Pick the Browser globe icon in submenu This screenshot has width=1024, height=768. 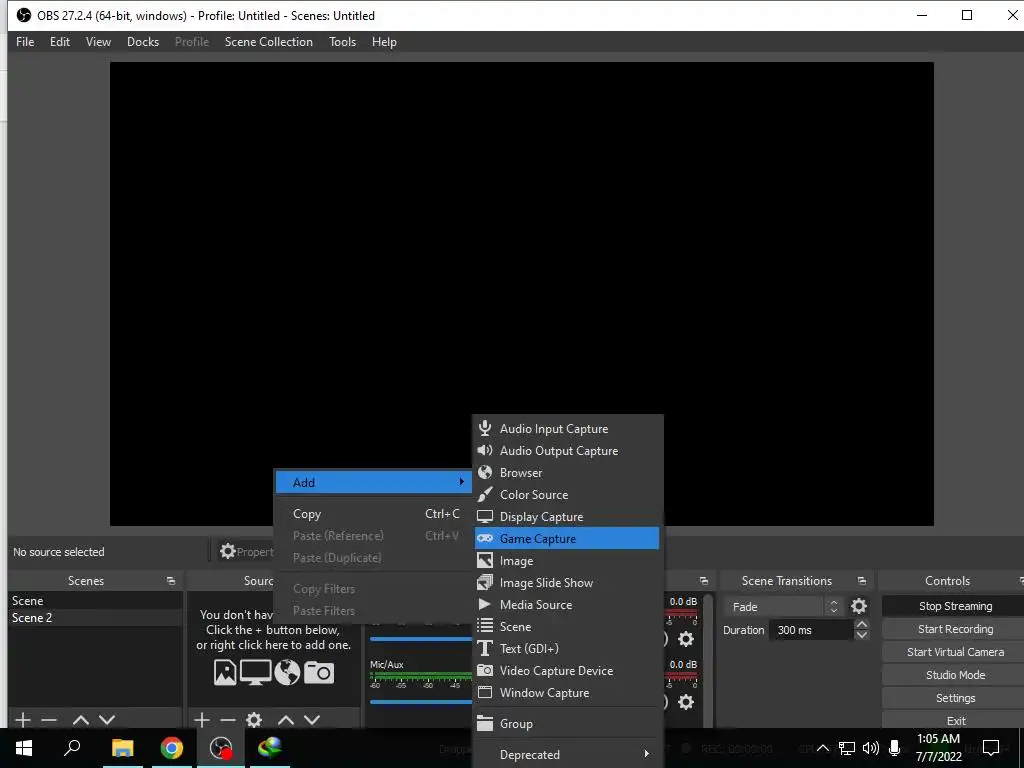coord(485,472)
